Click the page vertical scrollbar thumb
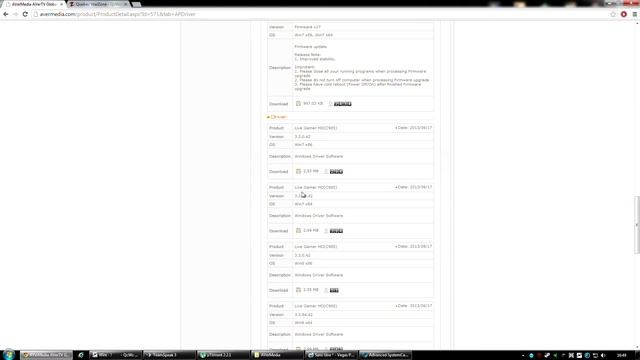 click(636, 225)
